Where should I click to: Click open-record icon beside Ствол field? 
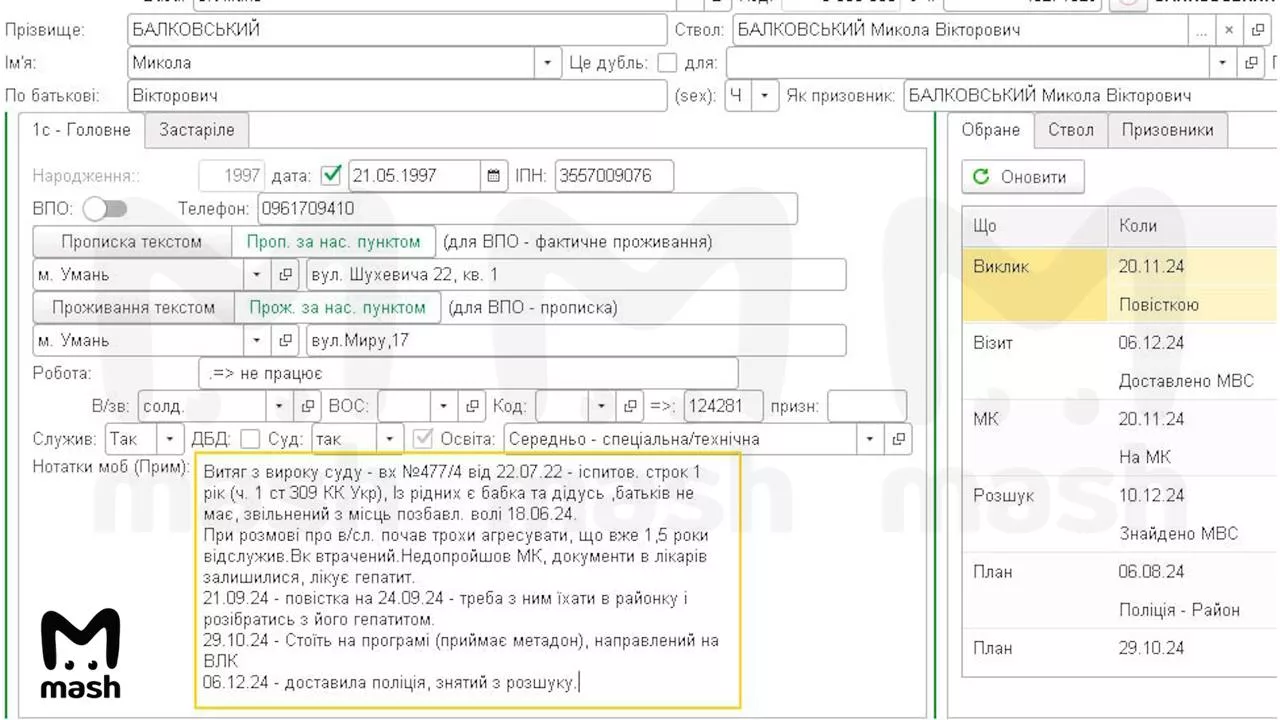[x=1256, y=30]
